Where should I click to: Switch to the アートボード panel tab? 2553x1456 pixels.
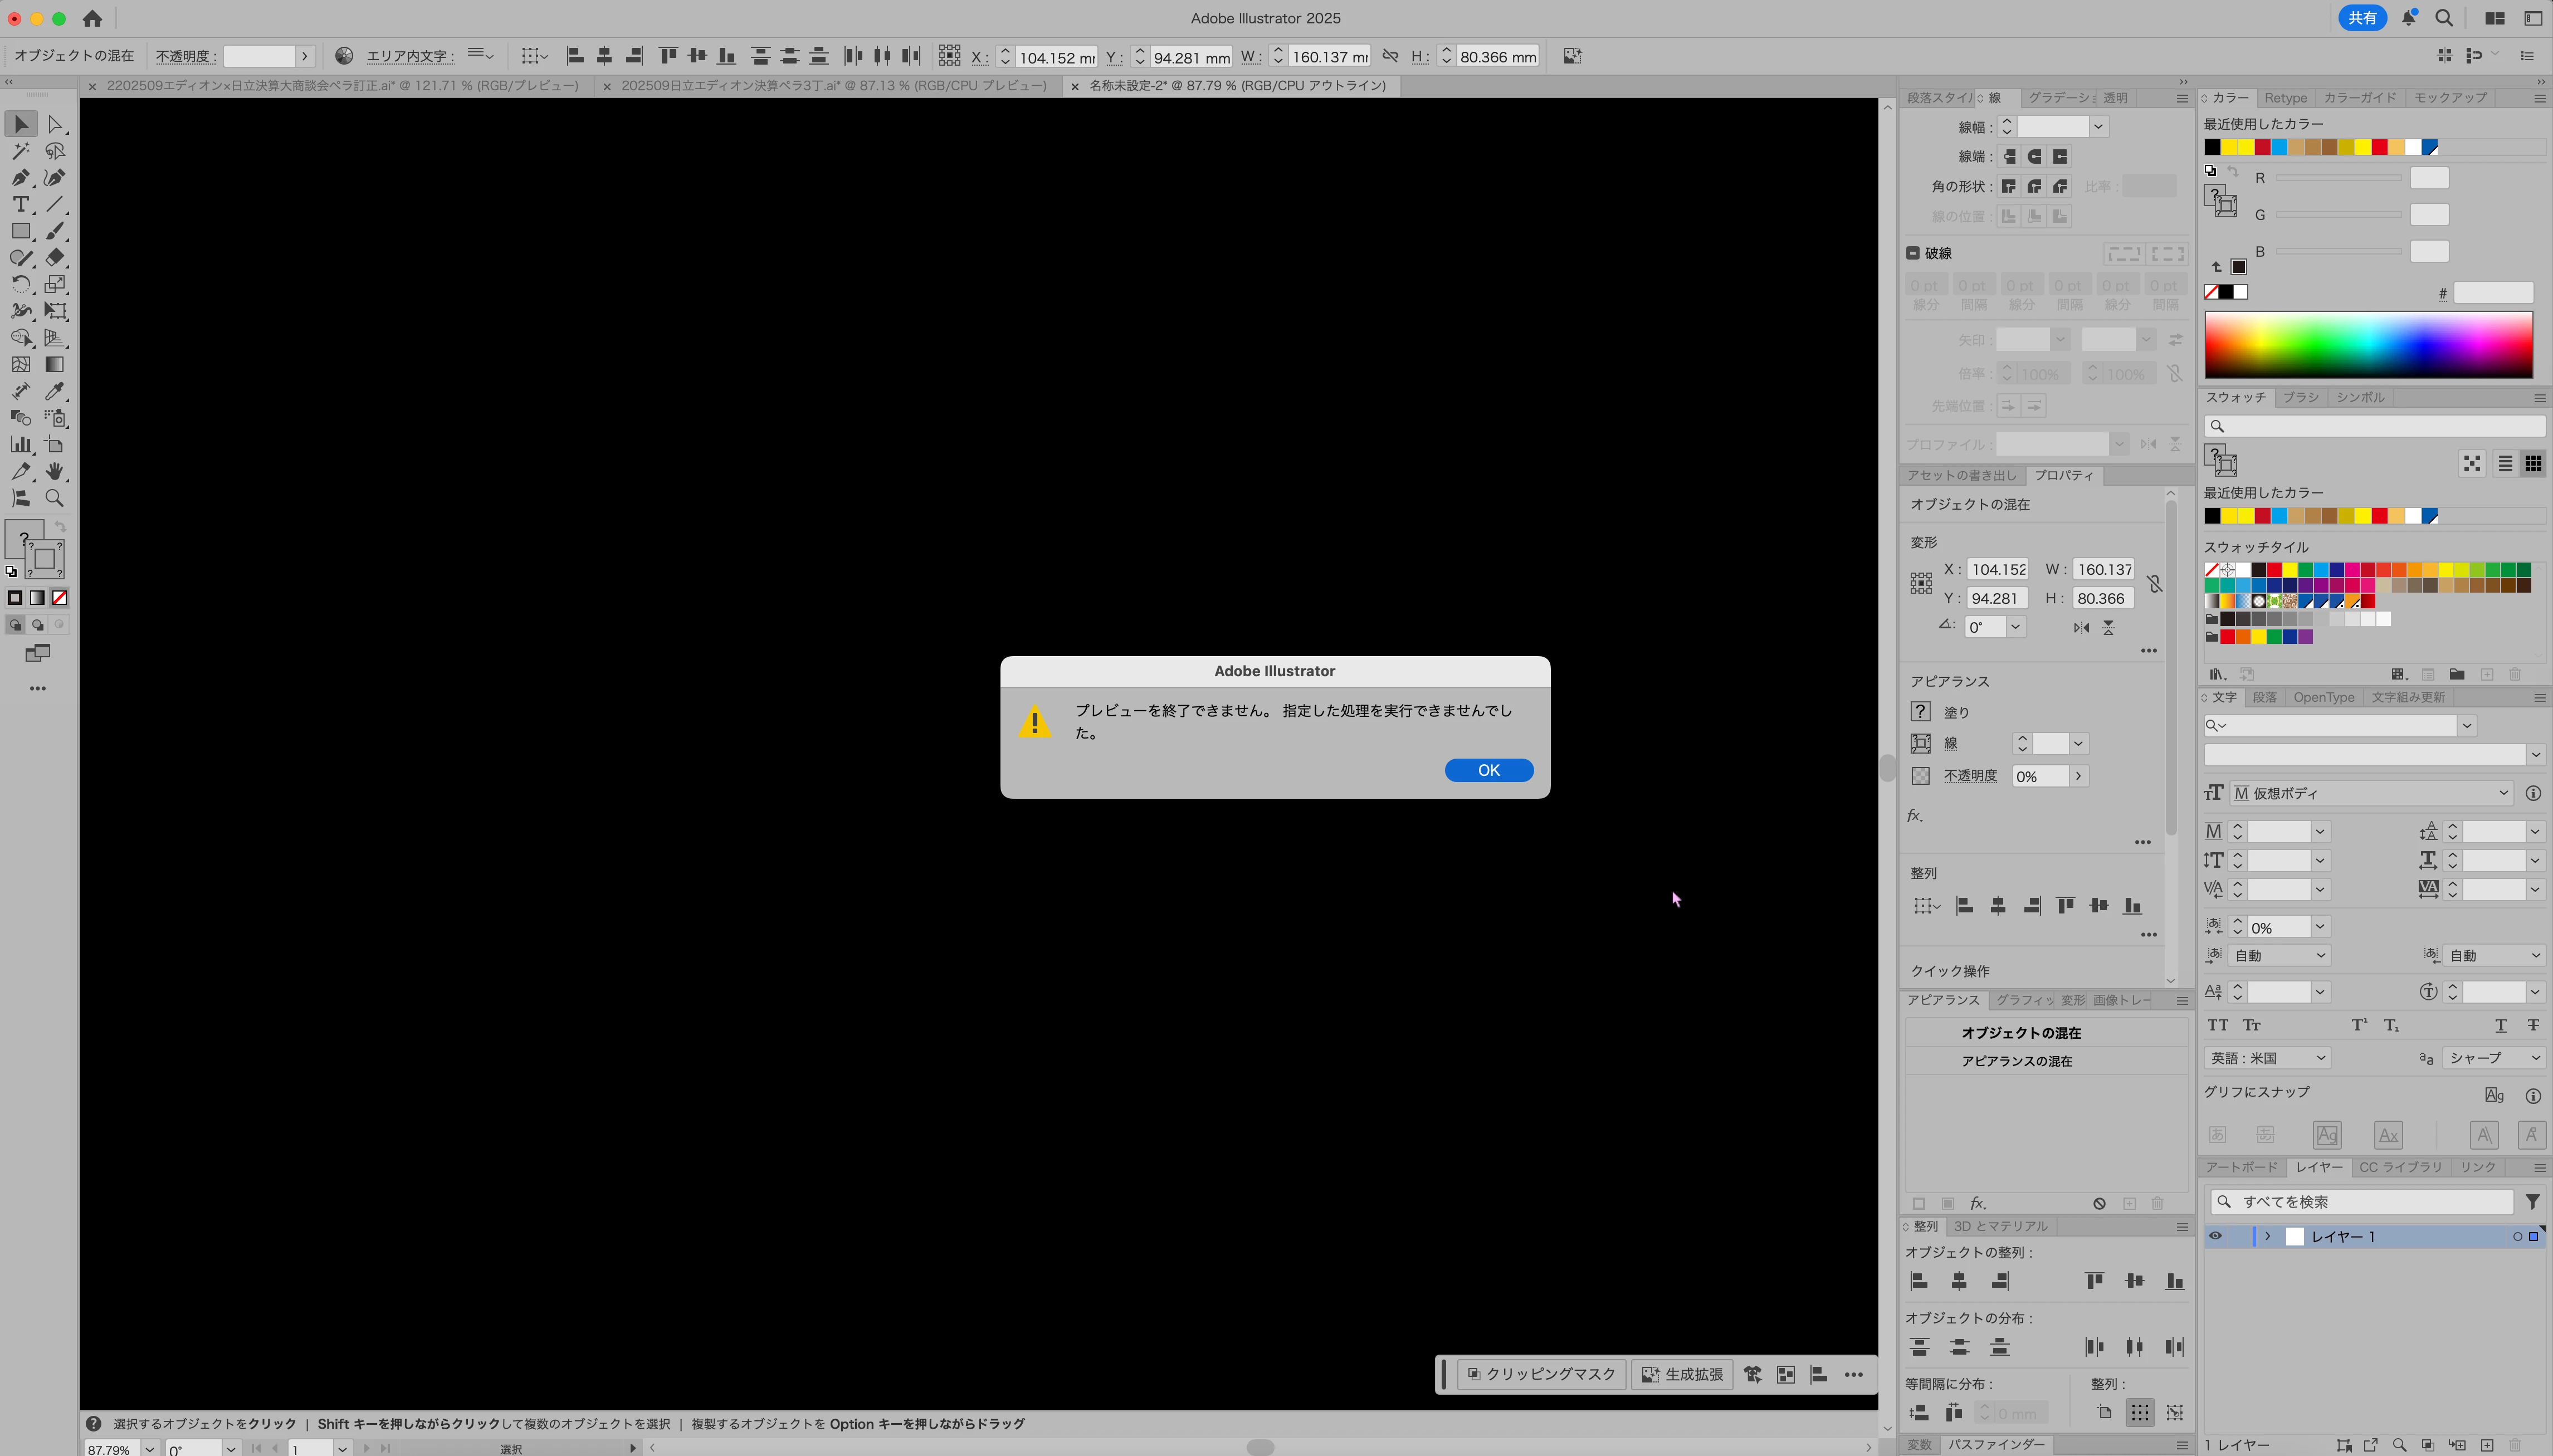click(2241, 1167)
